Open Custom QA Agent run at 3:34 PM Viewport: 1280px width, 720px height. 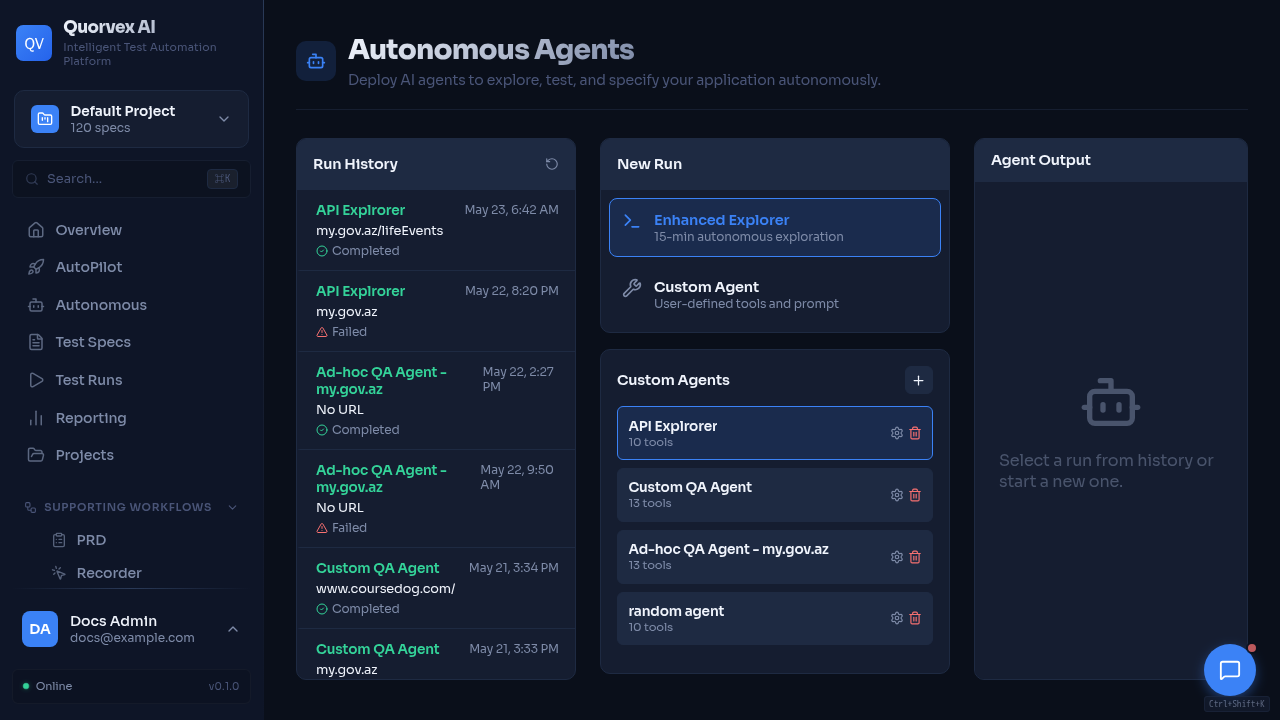436,588
